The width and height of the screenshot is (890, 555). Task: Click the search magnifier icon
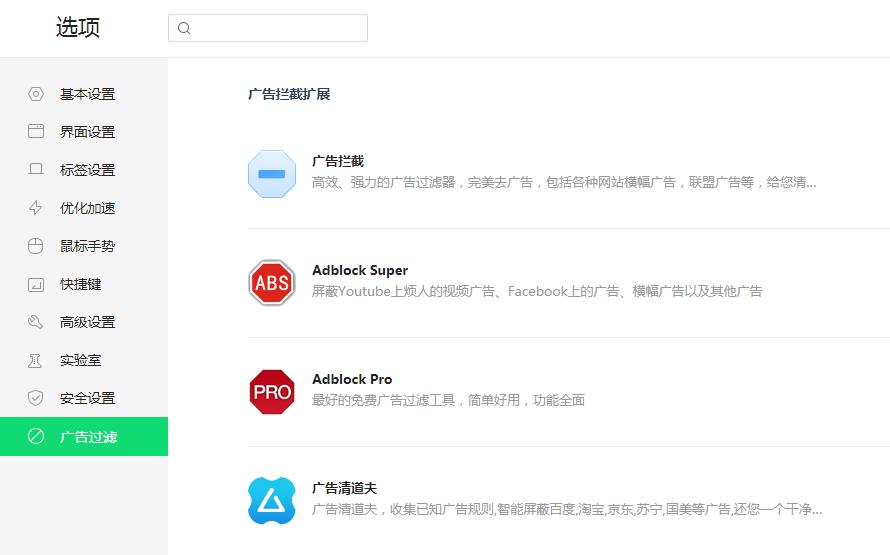(184, 28)
